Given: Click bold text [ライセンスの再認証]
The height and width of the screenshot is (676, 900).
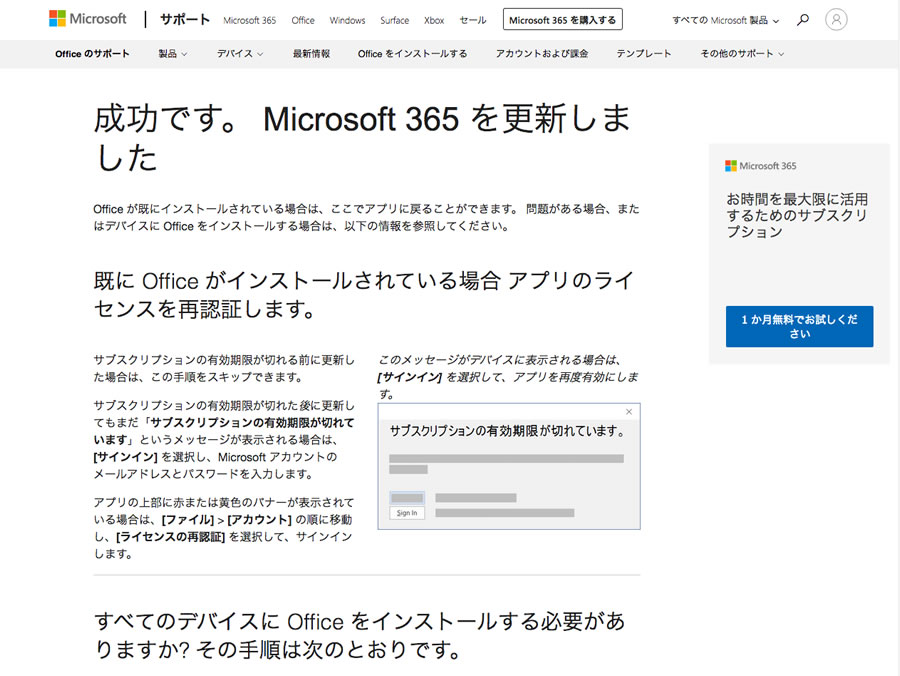Looking at the screenshot, I should [170, 537].
